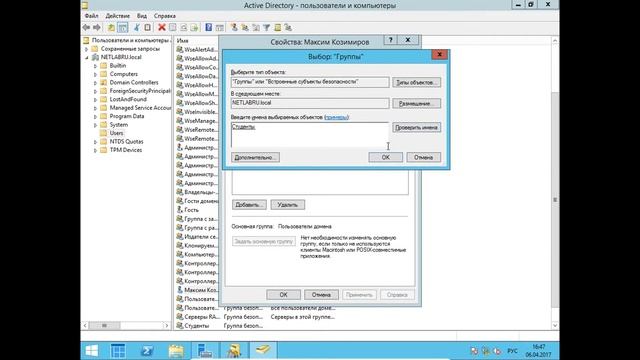This screenshot has width=640, height=360.
Task: Expand the Computers folder node
Action: point(95,74)
